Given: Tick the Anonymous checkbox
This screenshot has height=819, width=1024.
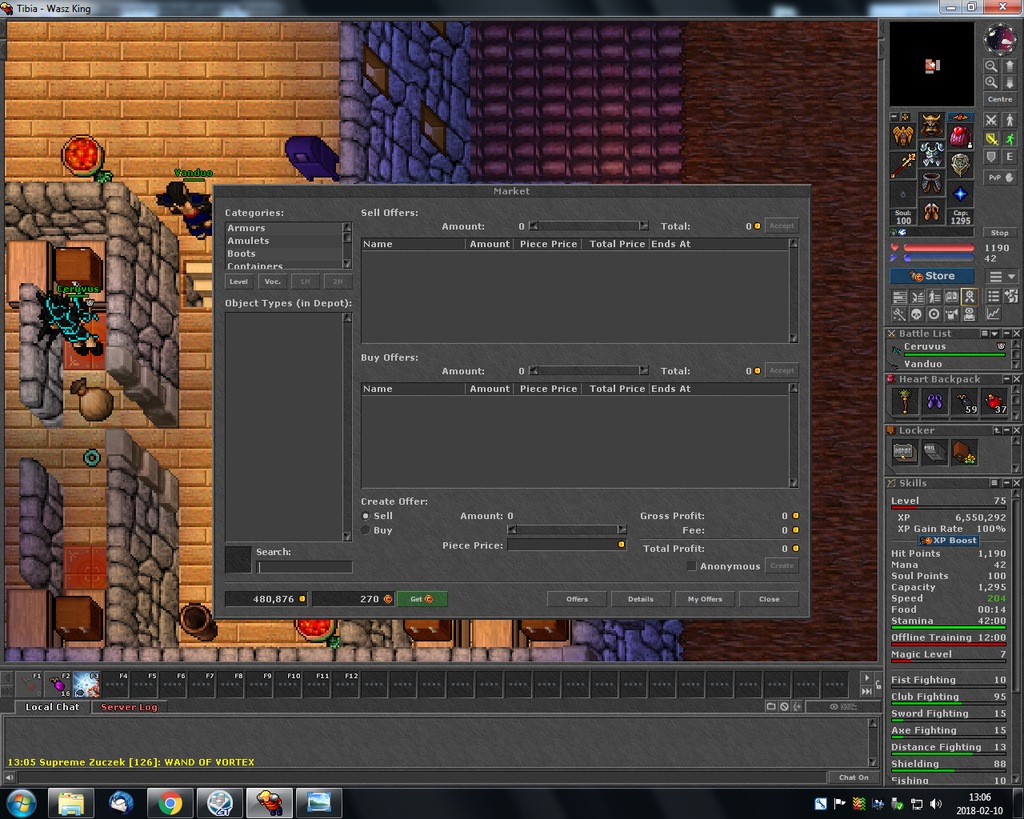Looking at the screenshot, I should click(x=692, y=566).
